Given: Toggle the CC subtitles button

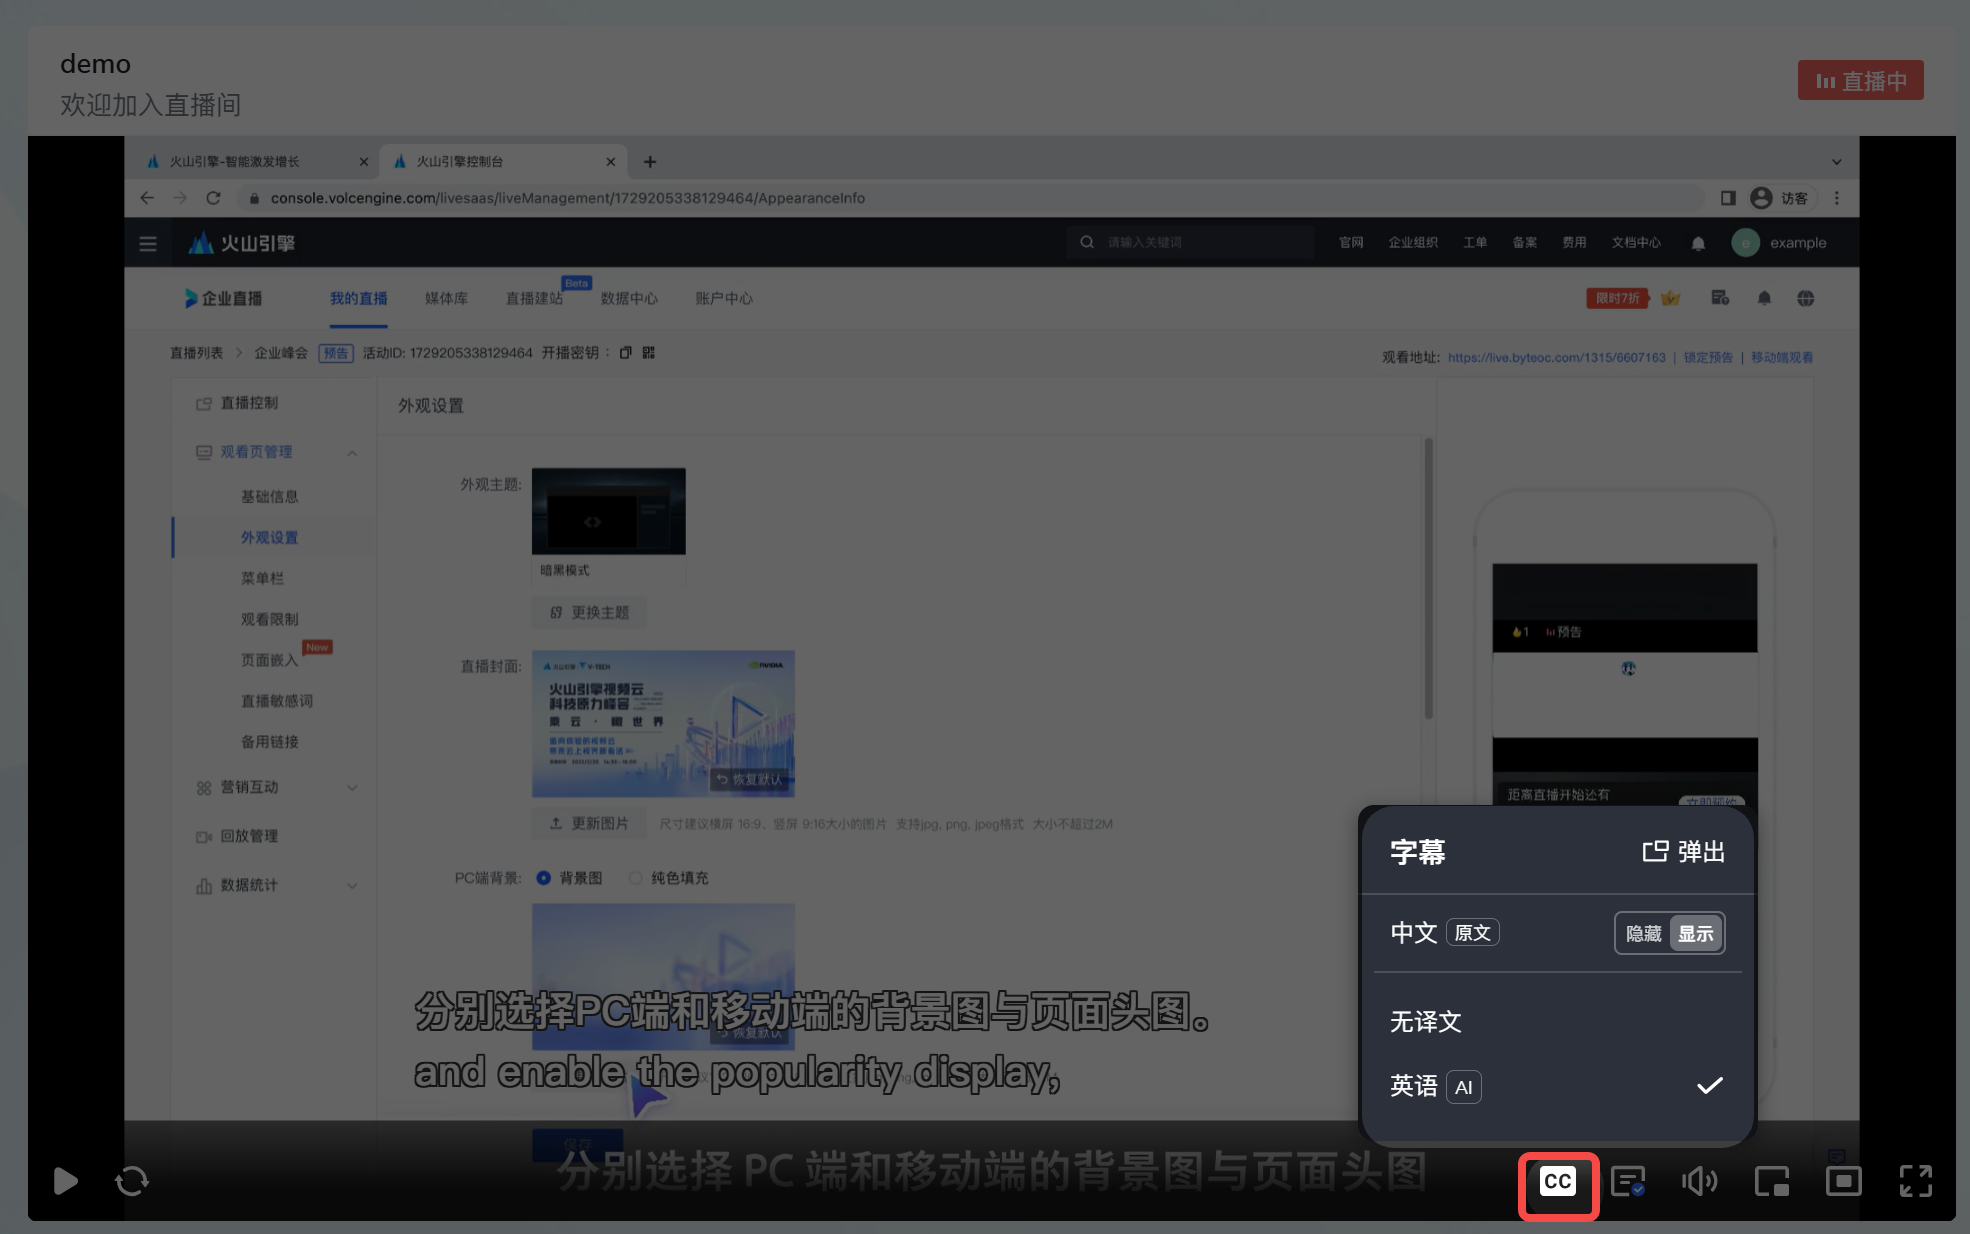Looking at the screenshot, I should click(x=1558, y=1182).
